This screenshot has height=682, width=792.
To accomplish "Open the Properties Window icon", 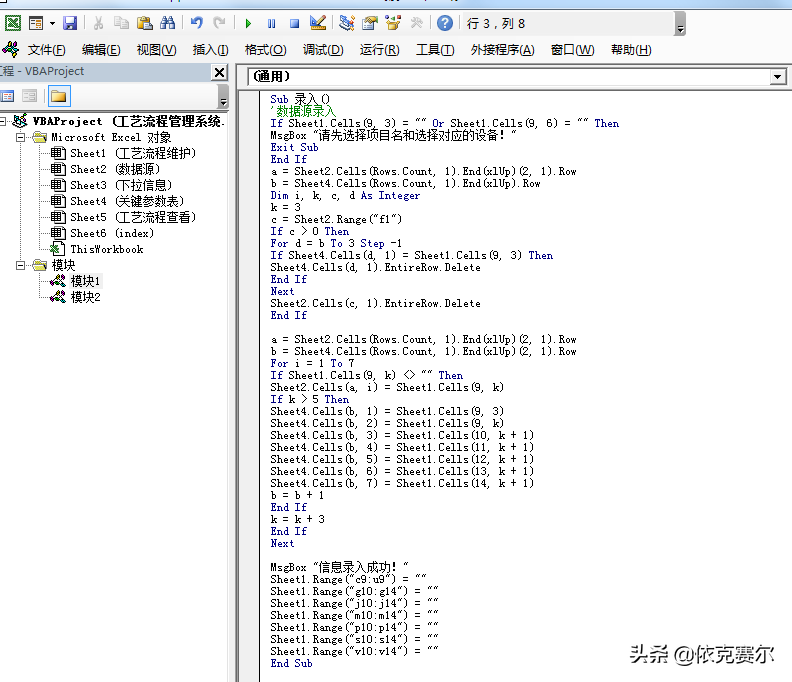I will pos(370,23).
